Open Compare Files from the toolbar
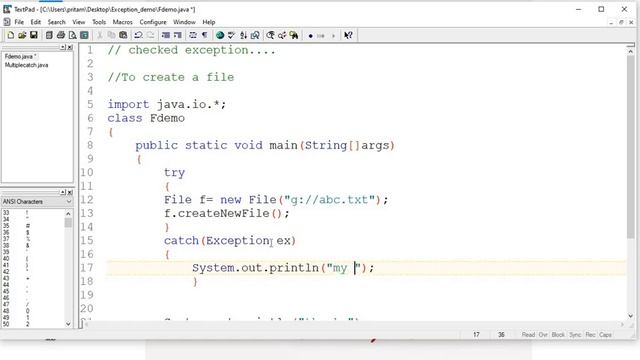 (255, 36)
